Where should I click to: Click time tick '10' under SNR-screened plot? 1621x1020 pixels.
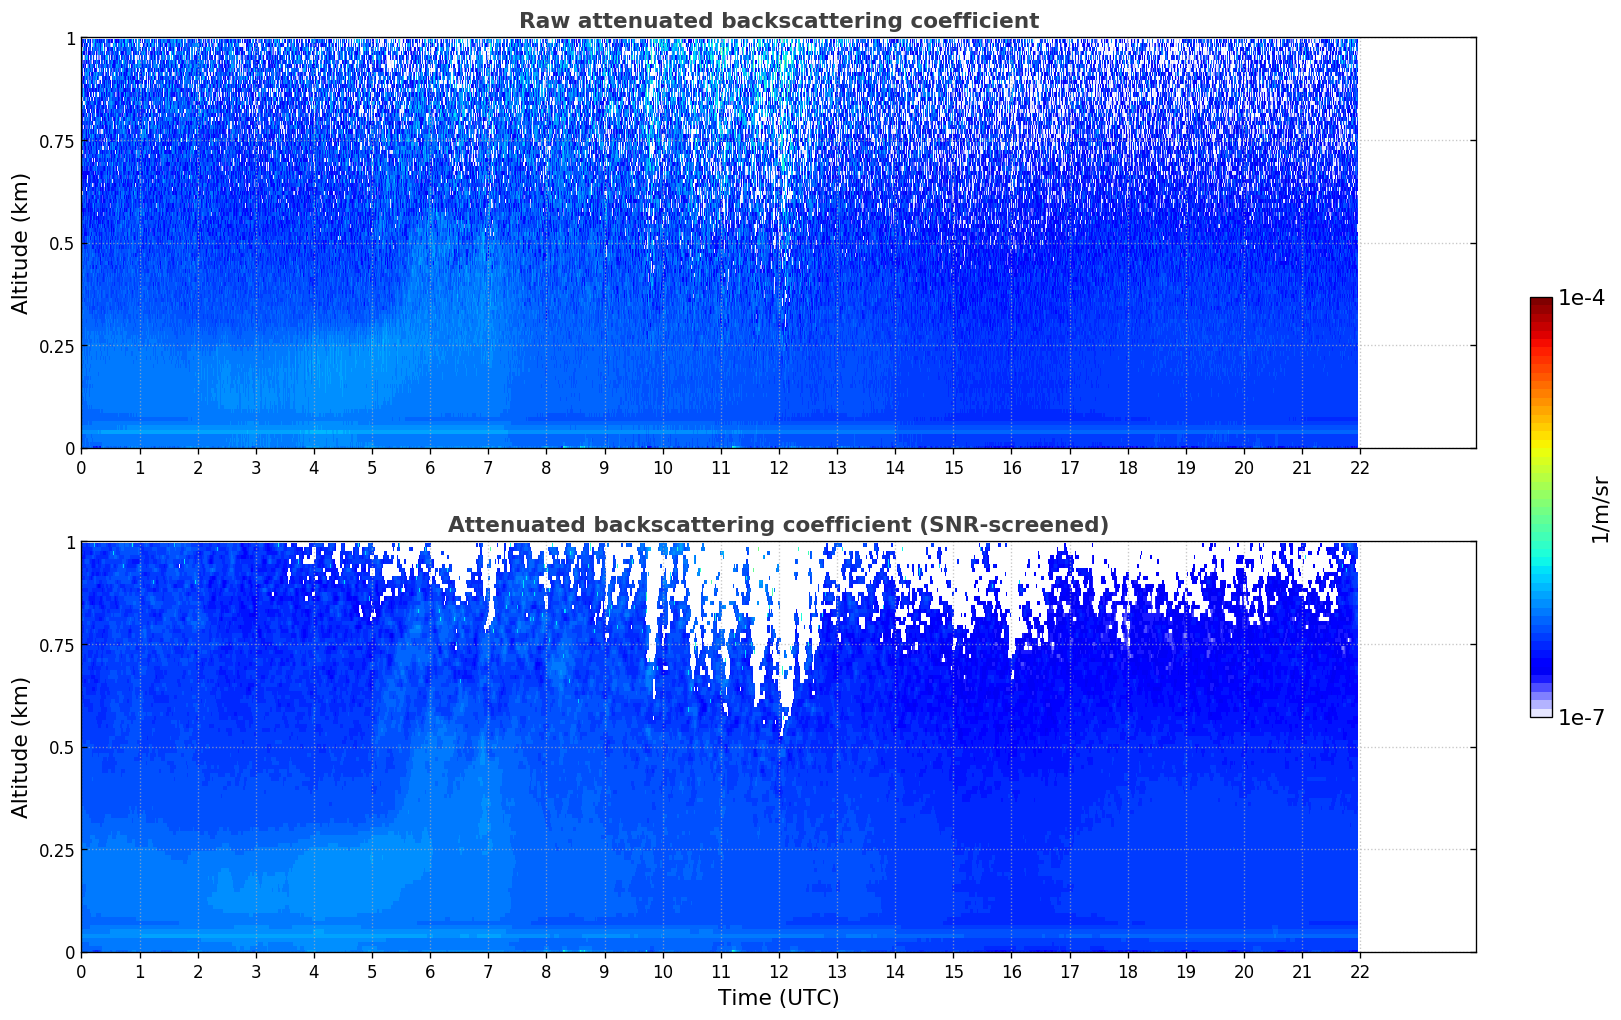pyautogui.click(x=662, y=971)
